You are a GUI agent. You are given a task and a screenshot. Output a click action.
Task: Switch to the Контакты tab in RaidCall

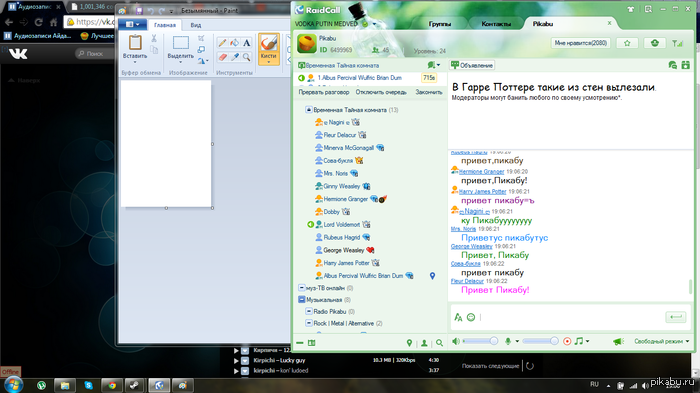(x=496, y=24)
